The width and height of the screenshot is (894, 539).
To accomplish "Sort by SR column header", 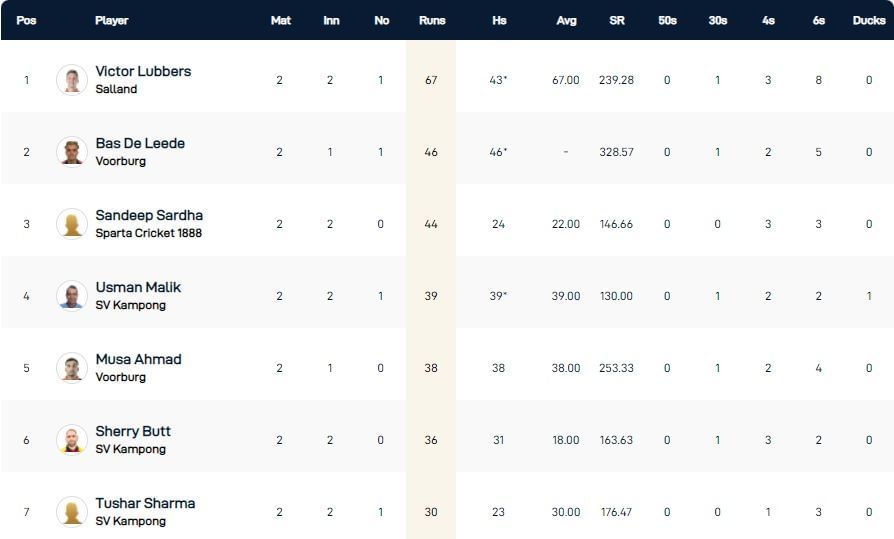I will click(617, 20).
